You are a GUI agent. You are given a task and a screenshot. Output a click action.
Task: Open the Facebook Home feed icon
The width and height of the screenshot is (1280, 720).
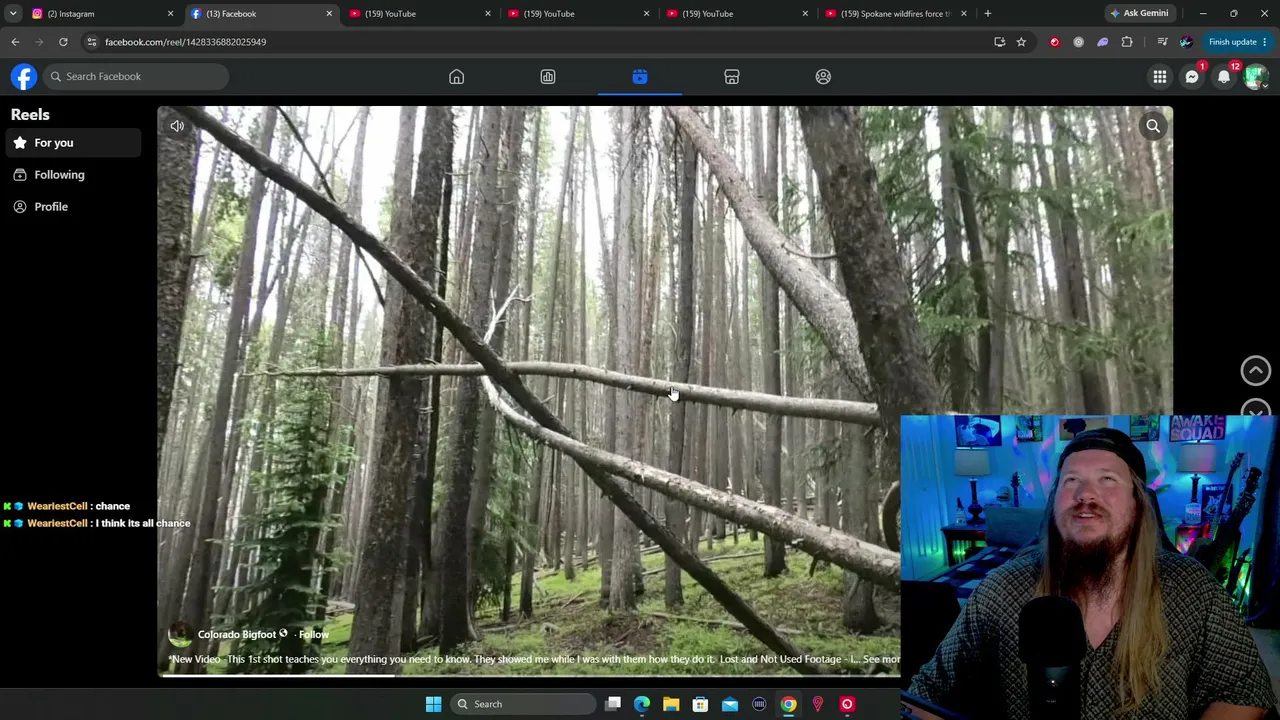click(456, 77)
